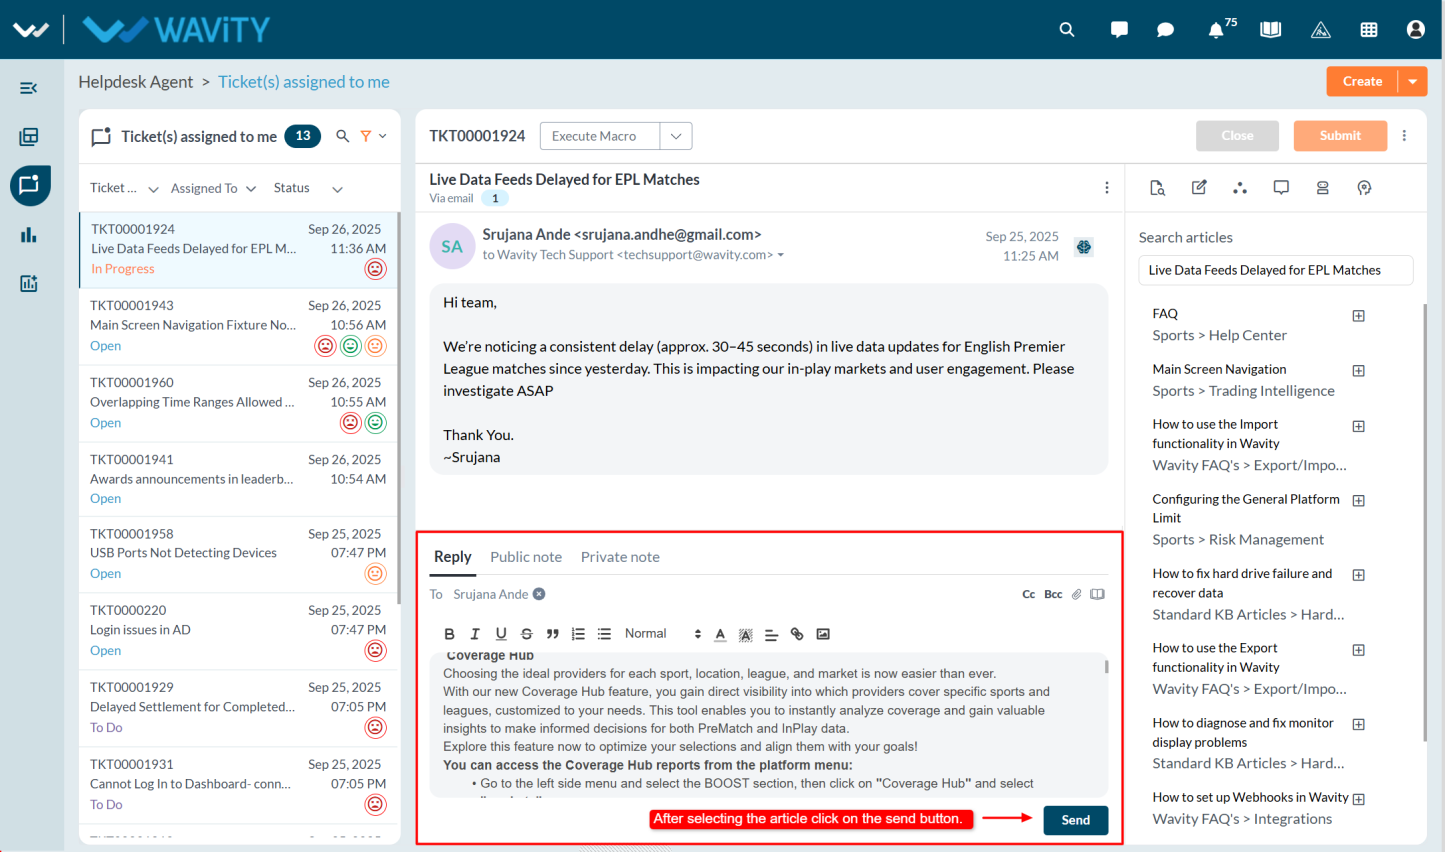The width and height of the screenshot is (1445, 852).
Task: Open the three-dots cluster icon in side panel
Action: pyautogui.click(x=1240, y=188)
